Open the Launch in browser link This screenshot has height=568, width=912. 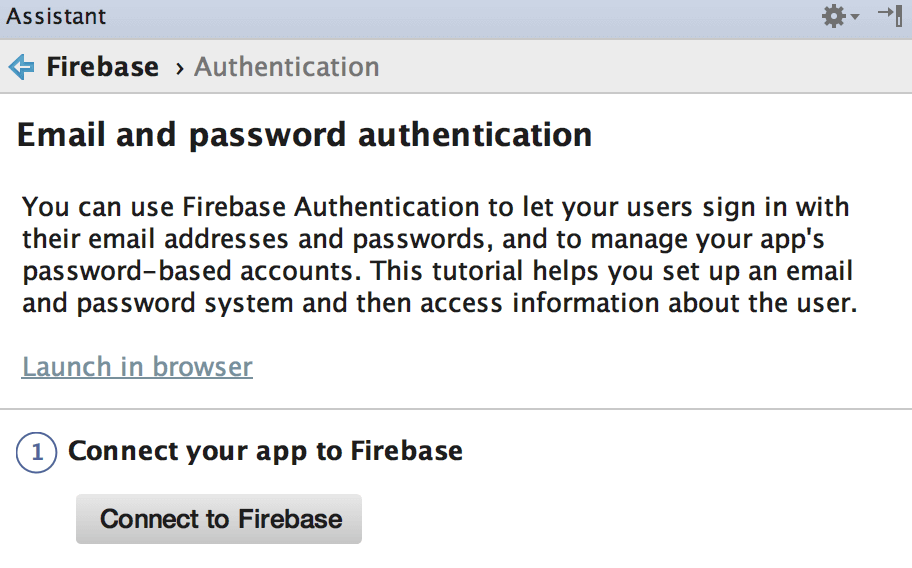click(137, 367)
